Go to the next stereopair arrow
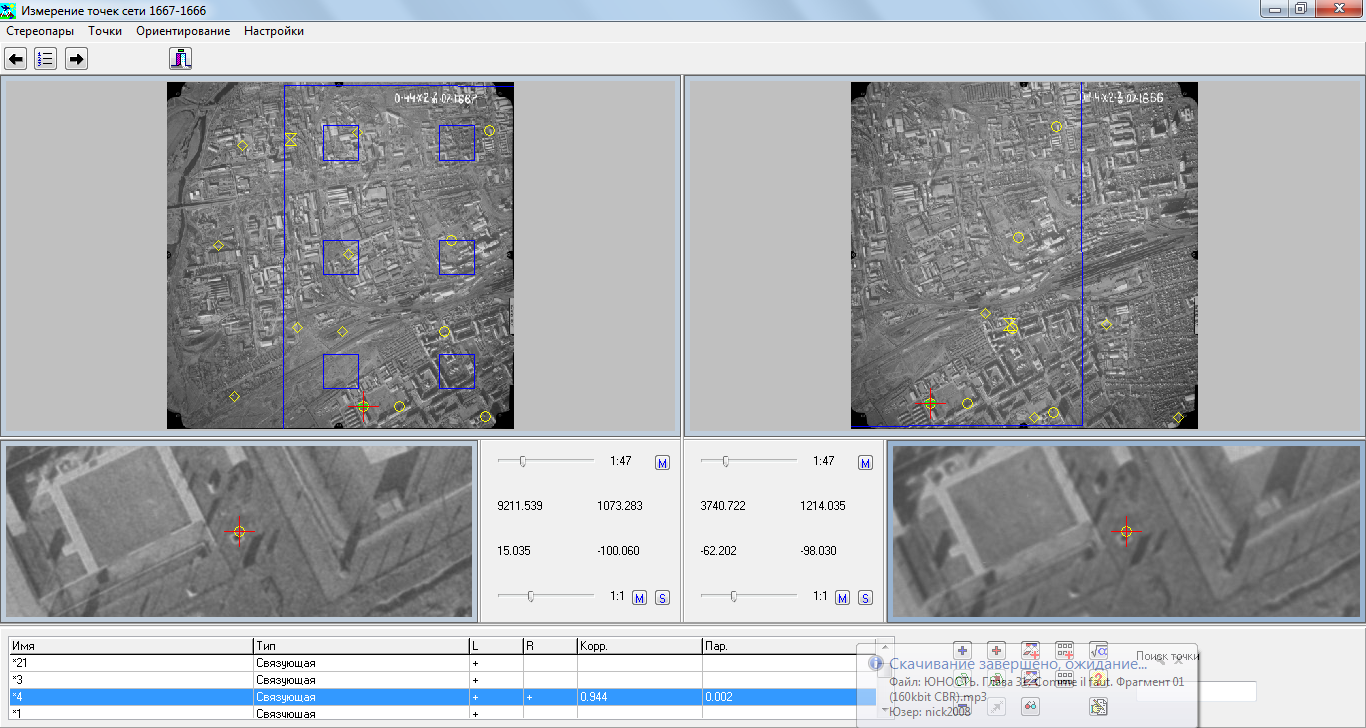 (x=77, y=59)
